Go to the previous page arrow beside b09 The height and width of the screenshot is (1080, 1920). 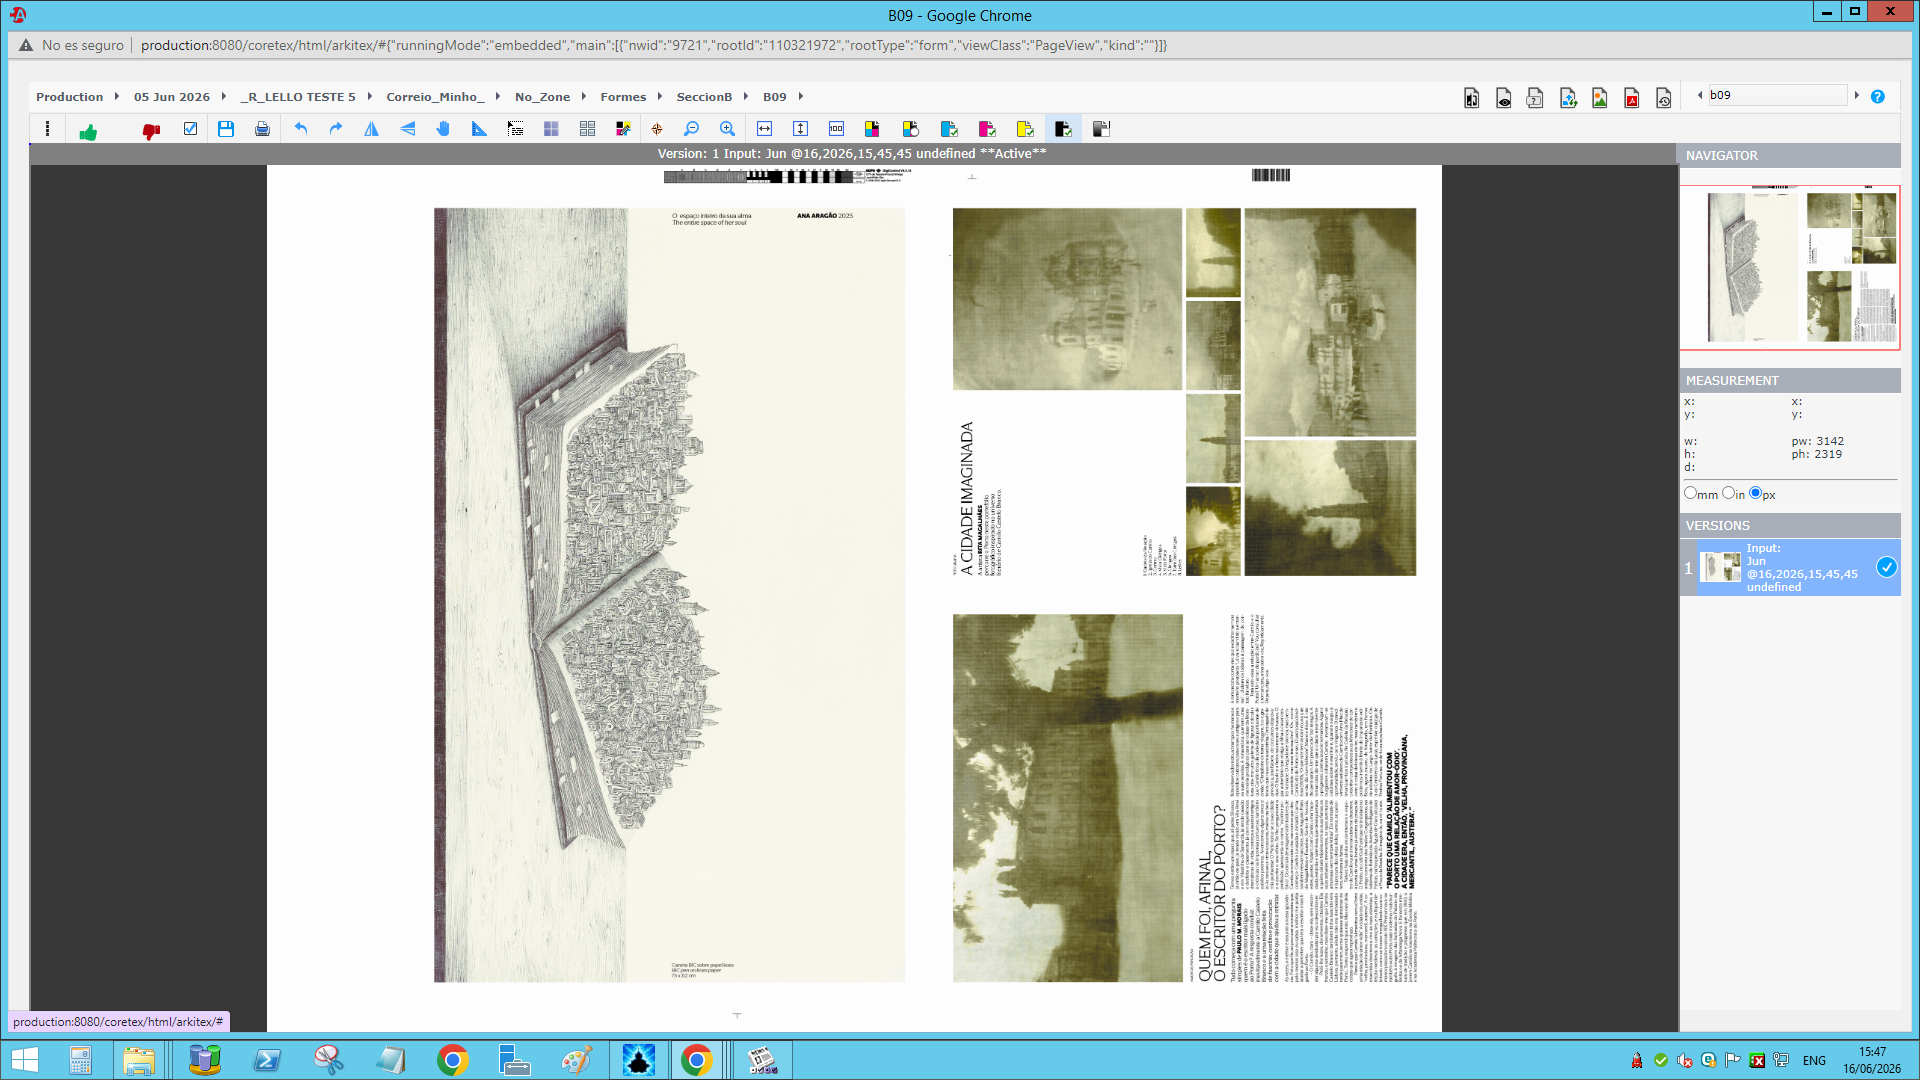pyautogui.click(x=1700, y=95)
